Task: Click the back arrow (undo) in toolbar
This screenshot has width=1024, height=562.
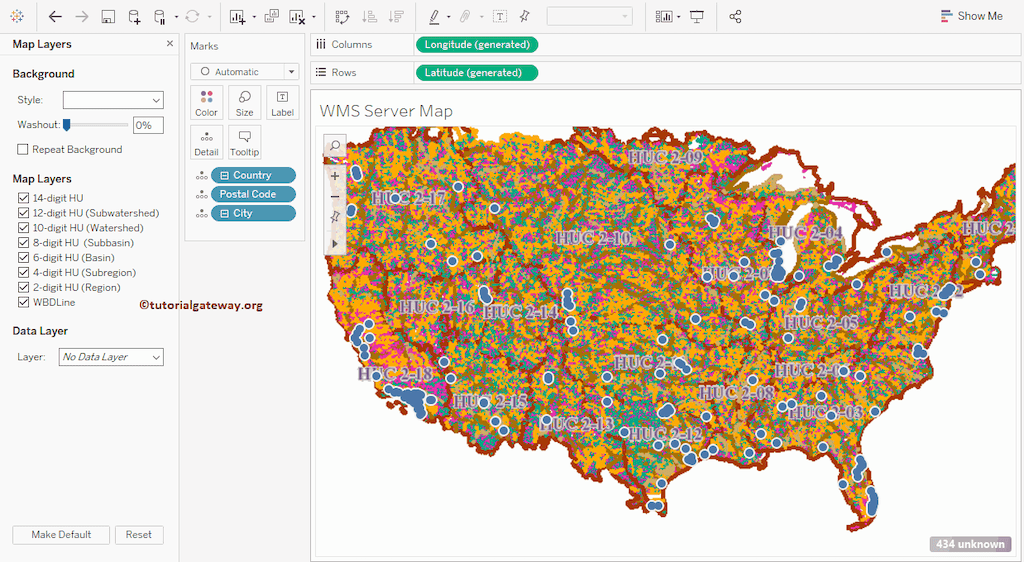Action: 55,17
